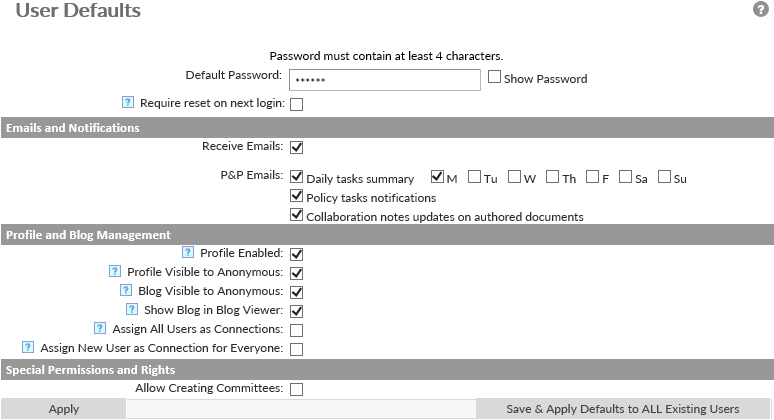
Task: Click help icon for Require reset on next login
Action: (128, 102)
